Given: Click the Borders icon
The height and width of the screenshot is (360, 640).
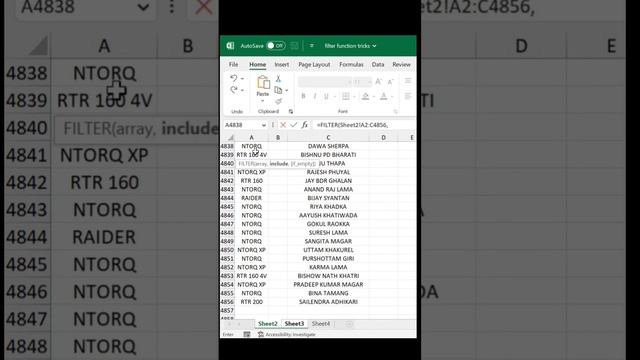Looking at the screenshot, I should 346,96.
